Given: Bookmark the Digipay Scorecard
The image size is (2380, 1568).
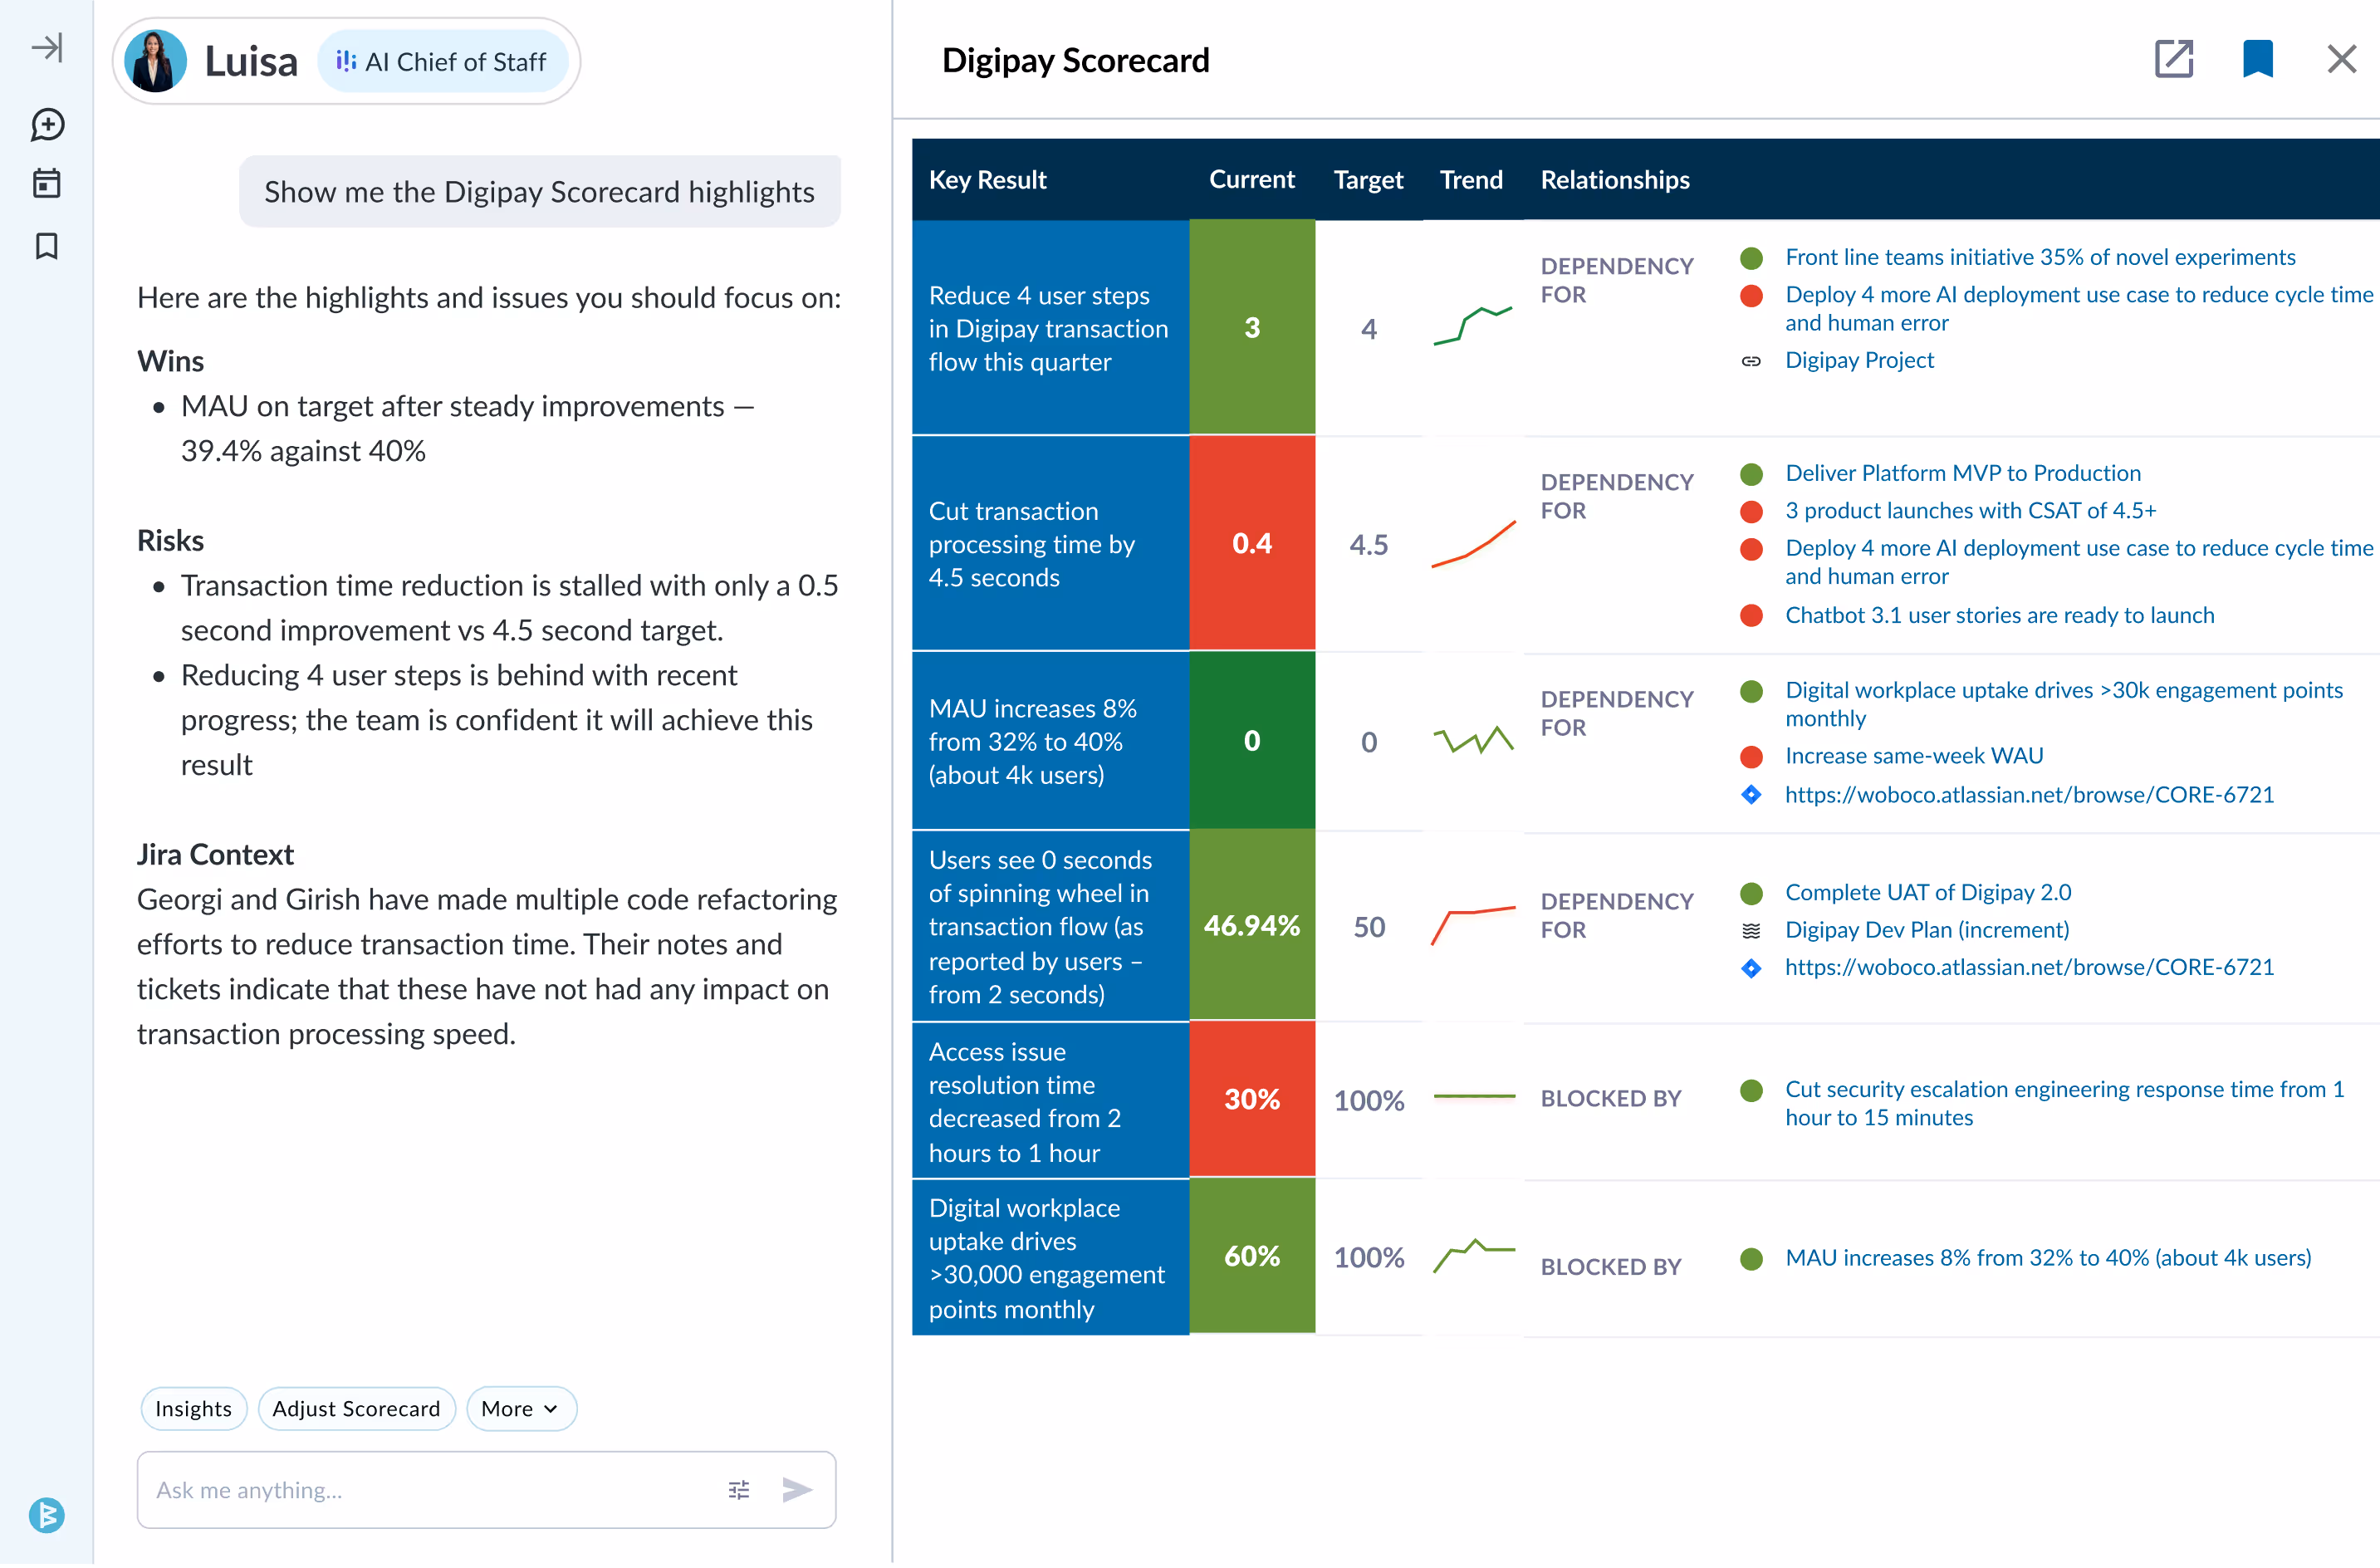Looking at the screenshot, I should click(2258, 59).
